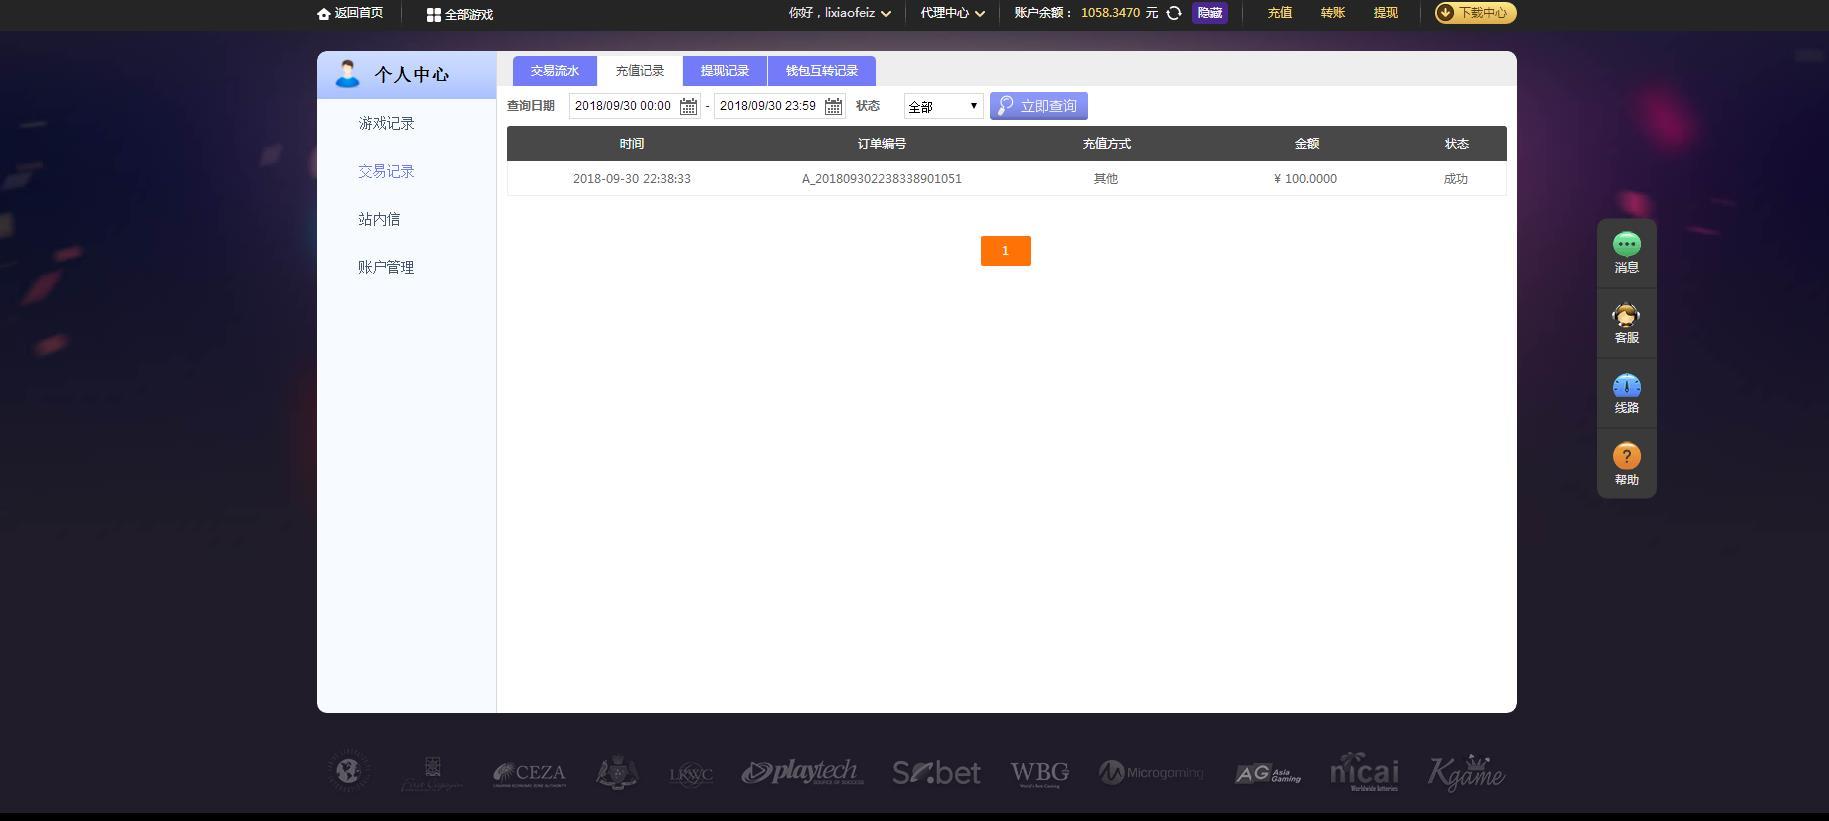Click 其他 recharge method cell
Image resolution: width=1829 pixels, height=821 pixels.
click(1106, 179)
